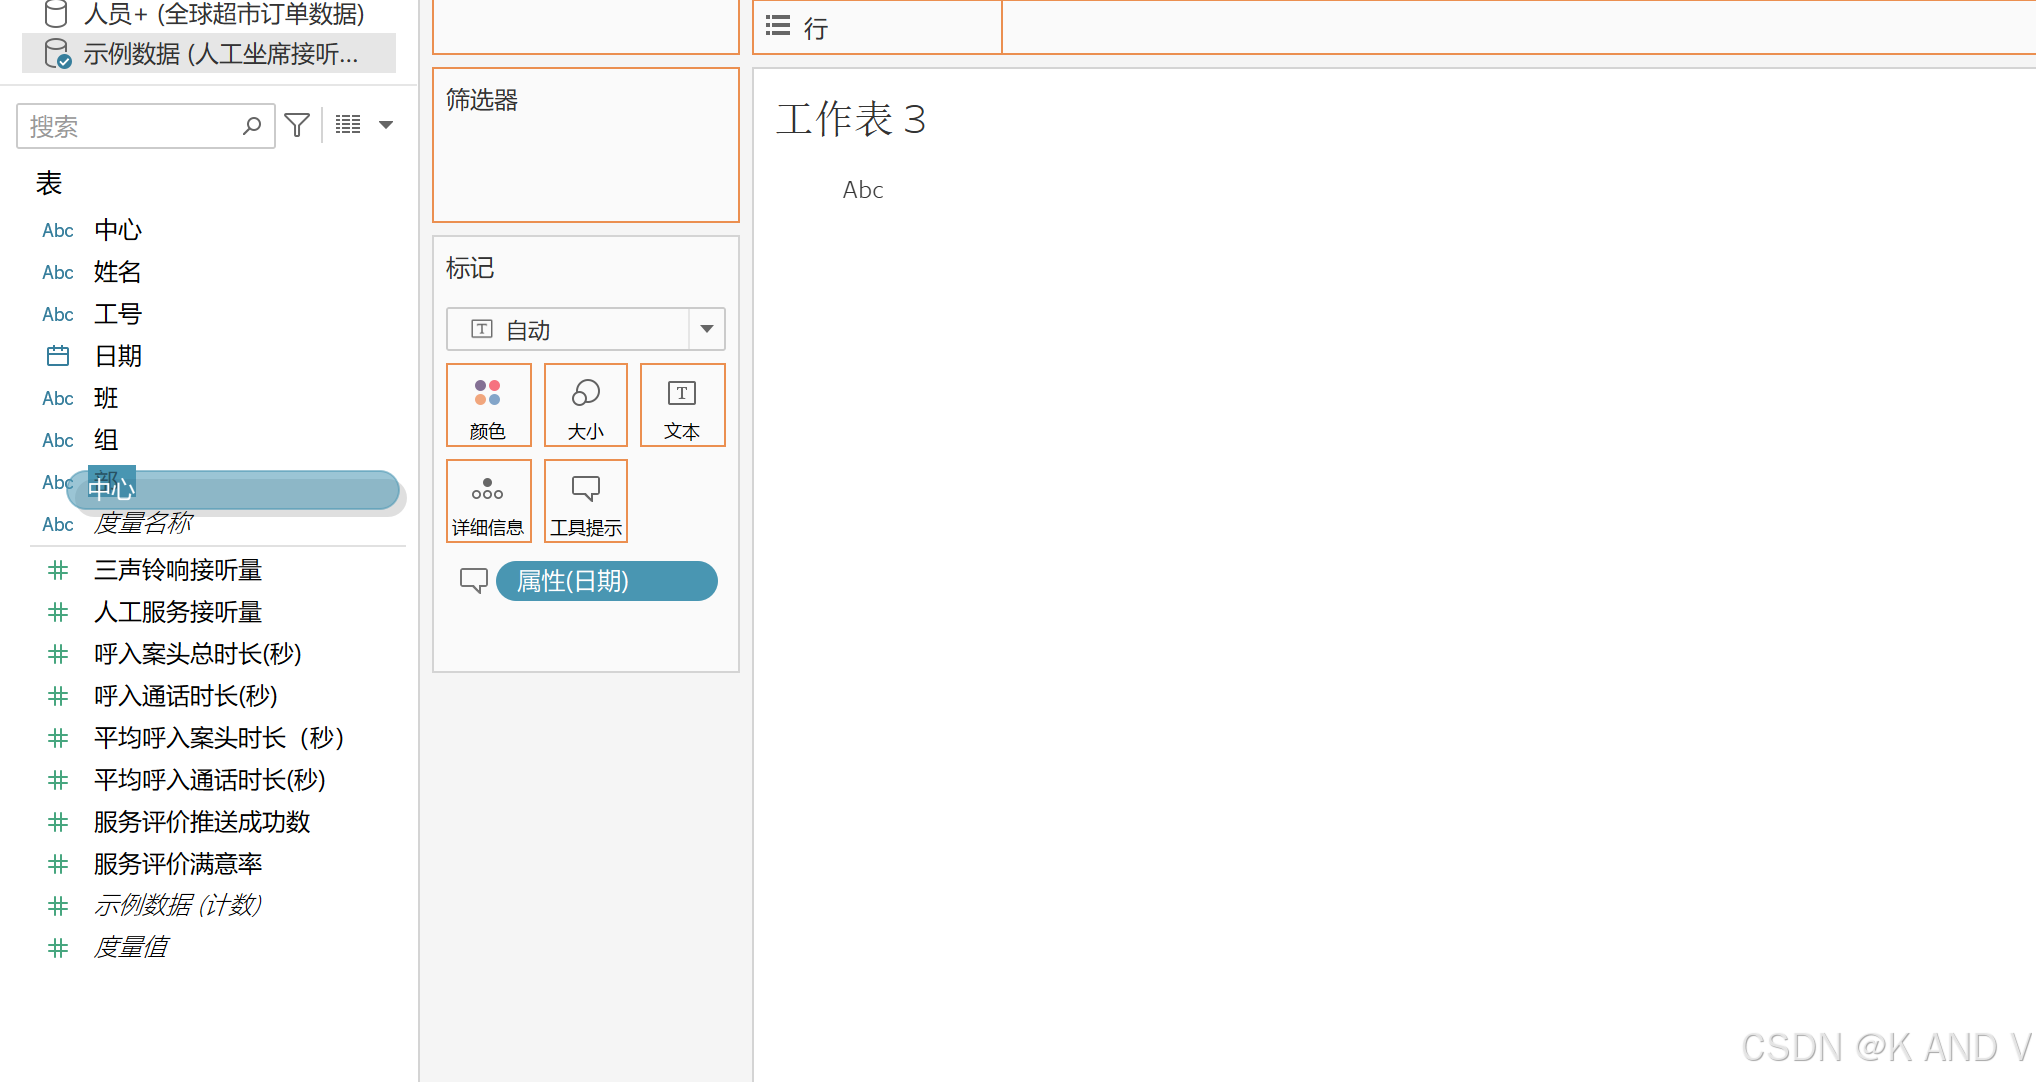This screenshot has width=2036, height=1082.
Task: Click the Size (大小) marks card
Action: click(x=585, y=405)
